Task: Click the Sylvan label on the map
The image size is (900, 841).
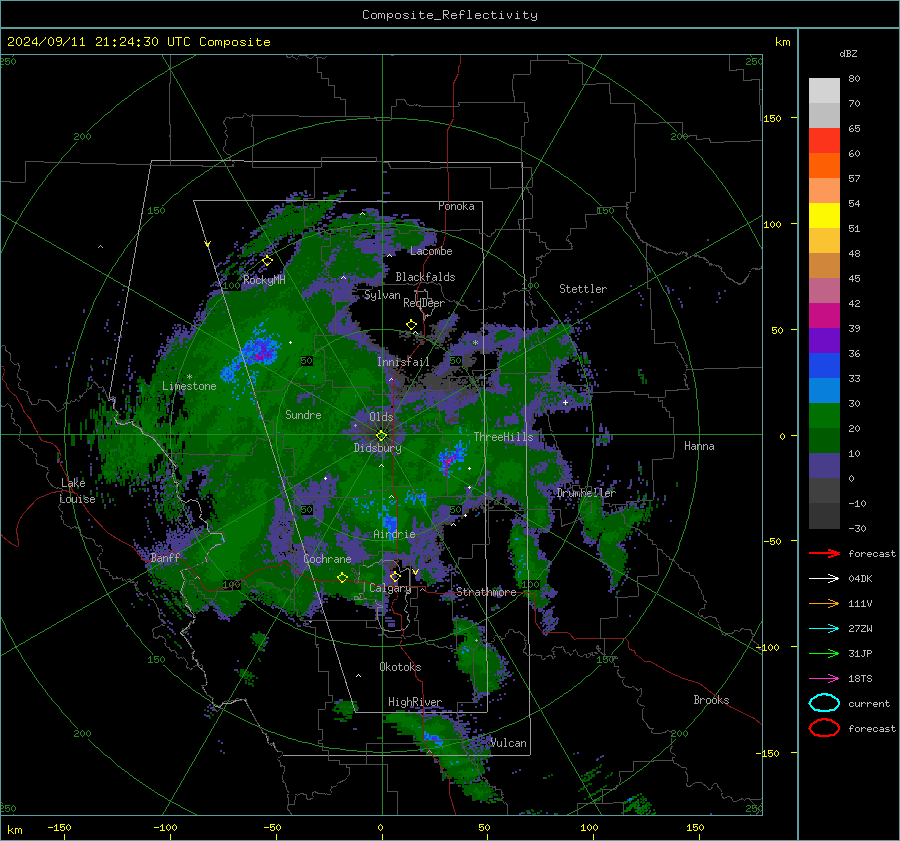Action: coord(382,295)
